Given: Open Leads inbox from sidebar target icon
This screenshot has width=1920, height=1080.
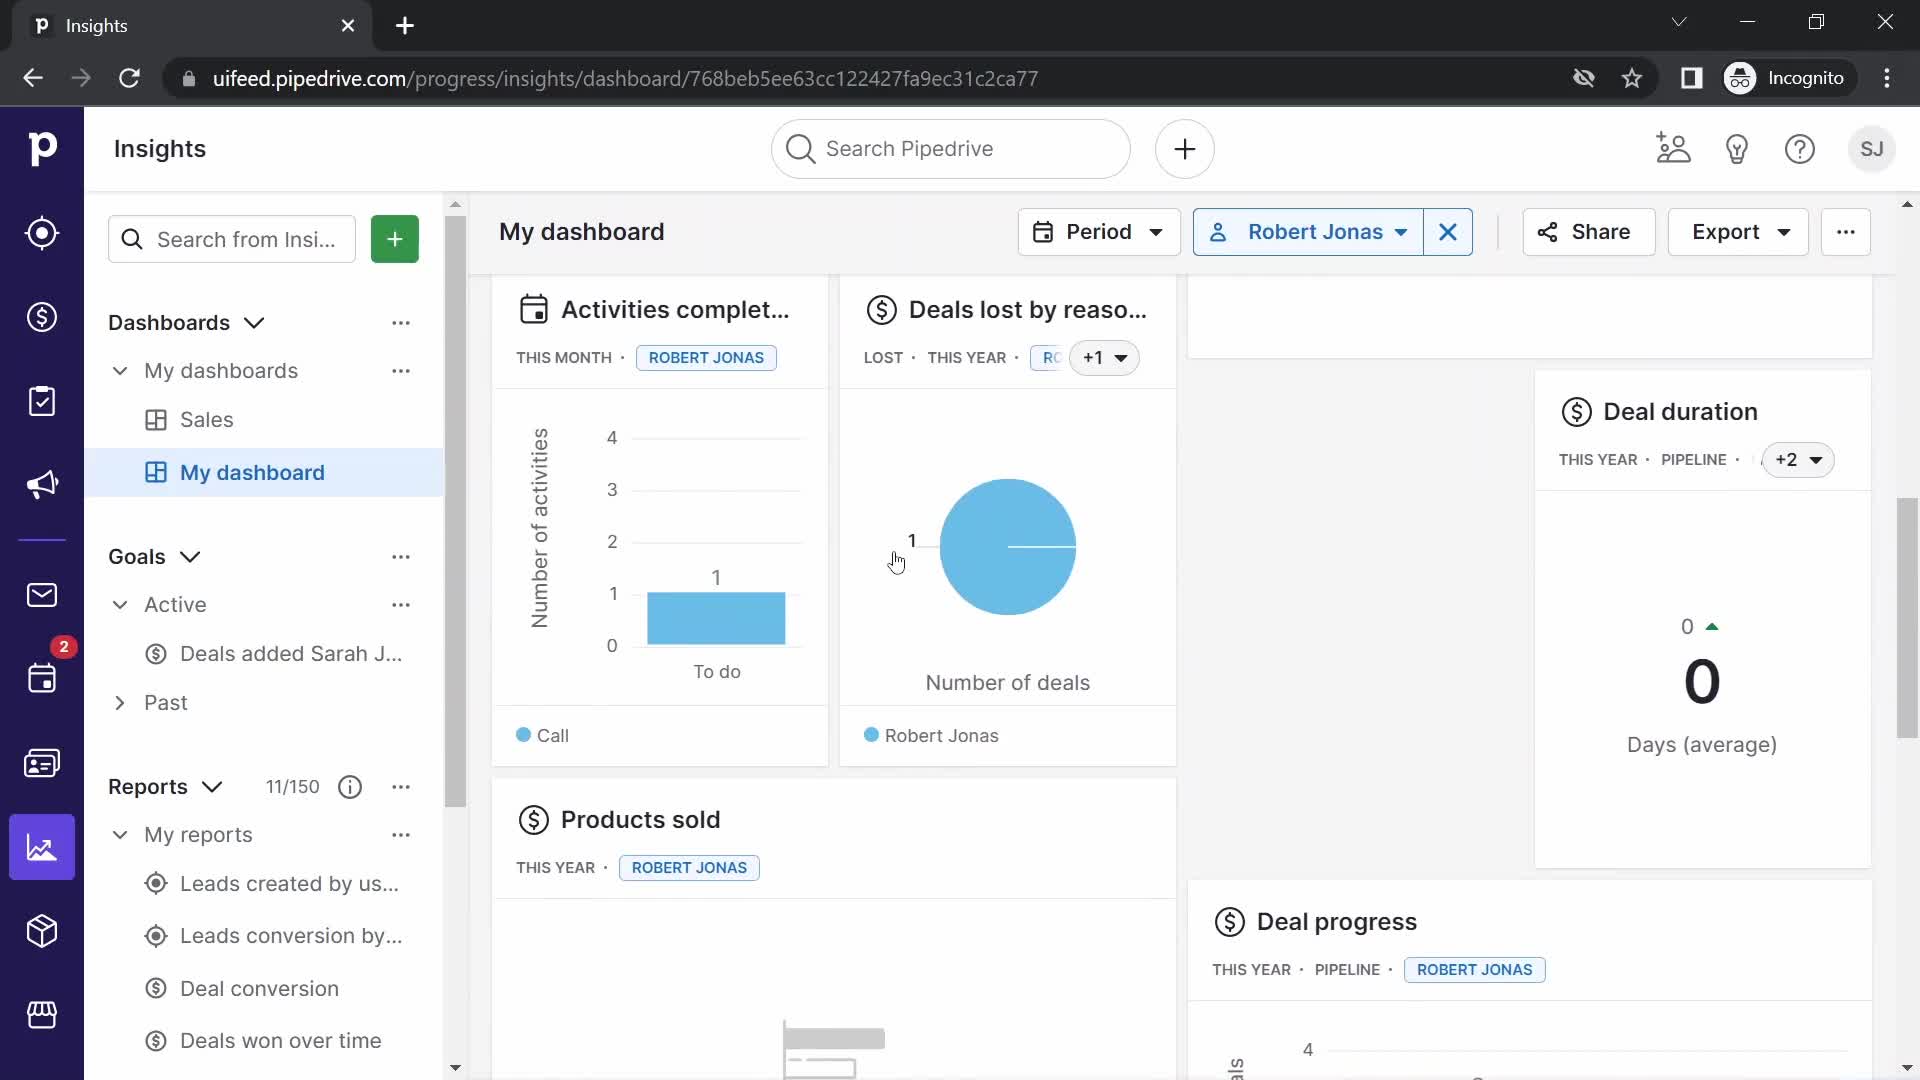Looking at the screenshot, I should [x=42, y=233].
